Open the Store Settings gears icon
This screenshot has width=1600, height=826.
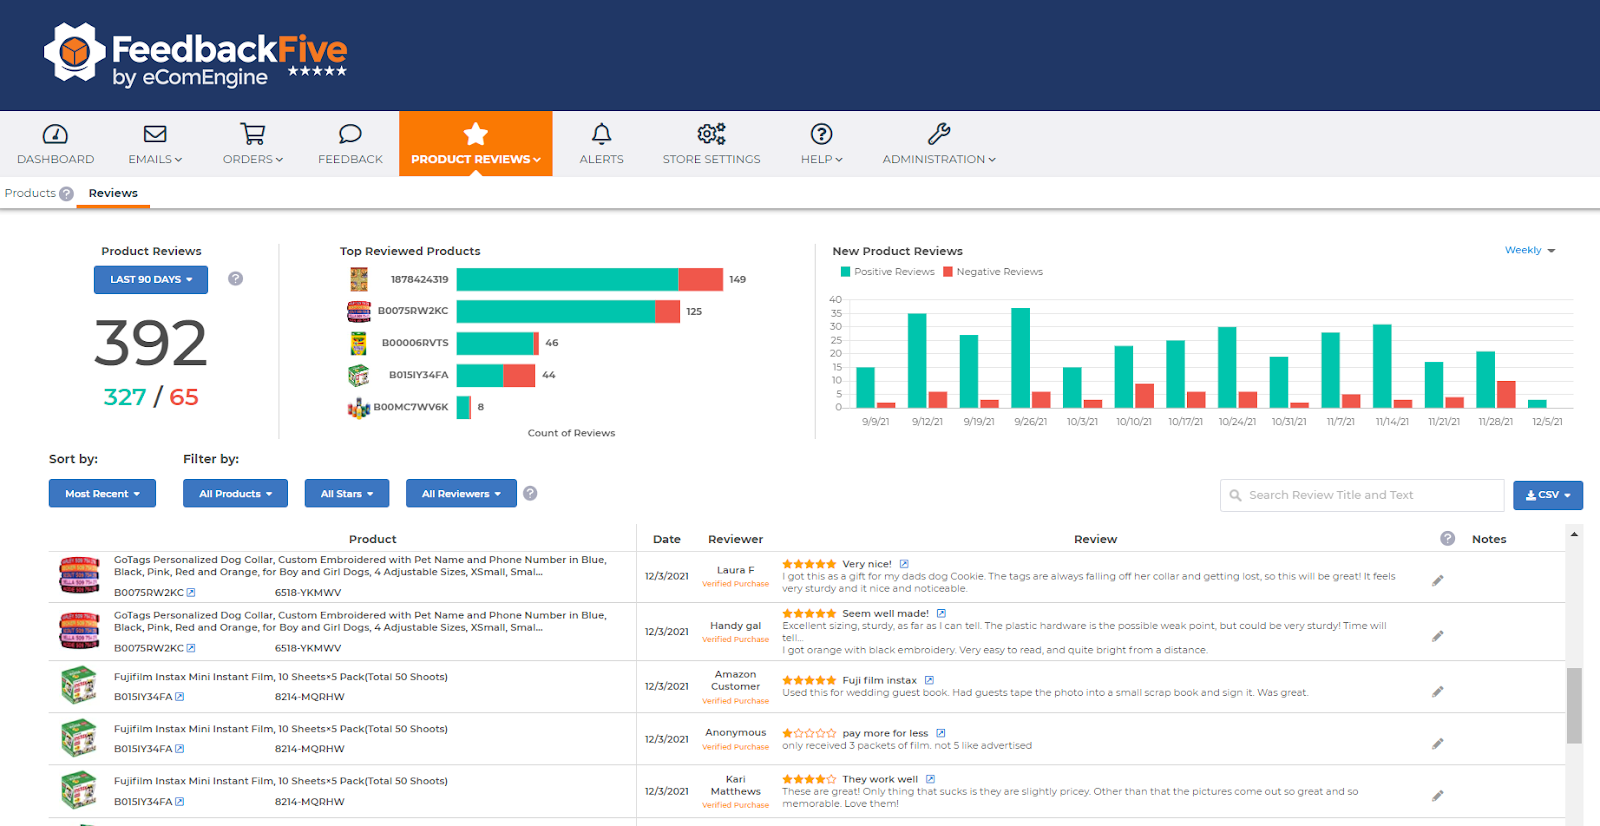(711, 134)
